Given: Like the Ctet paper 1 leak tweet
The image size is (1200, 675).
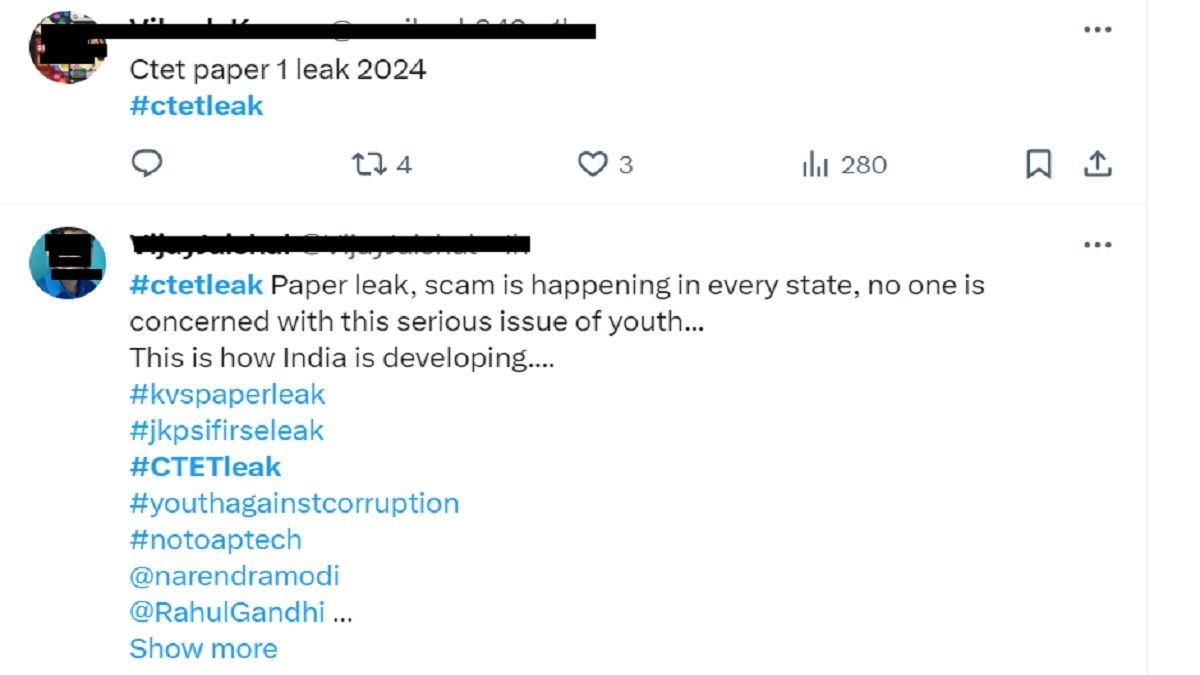Looking at the screenshot, I should pyautogui.click(x=594, y=164).
